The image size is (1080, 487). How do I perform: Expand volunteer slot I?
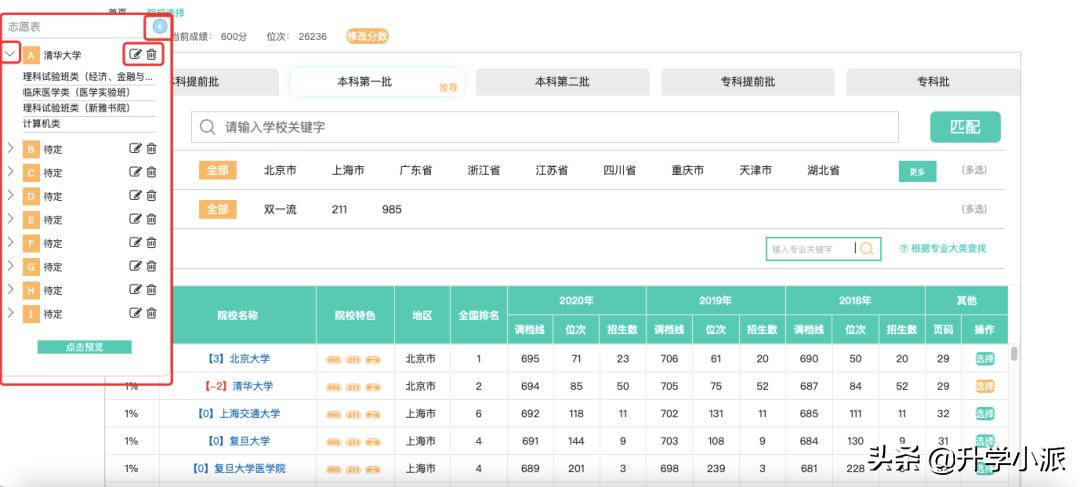pos(10,312)
